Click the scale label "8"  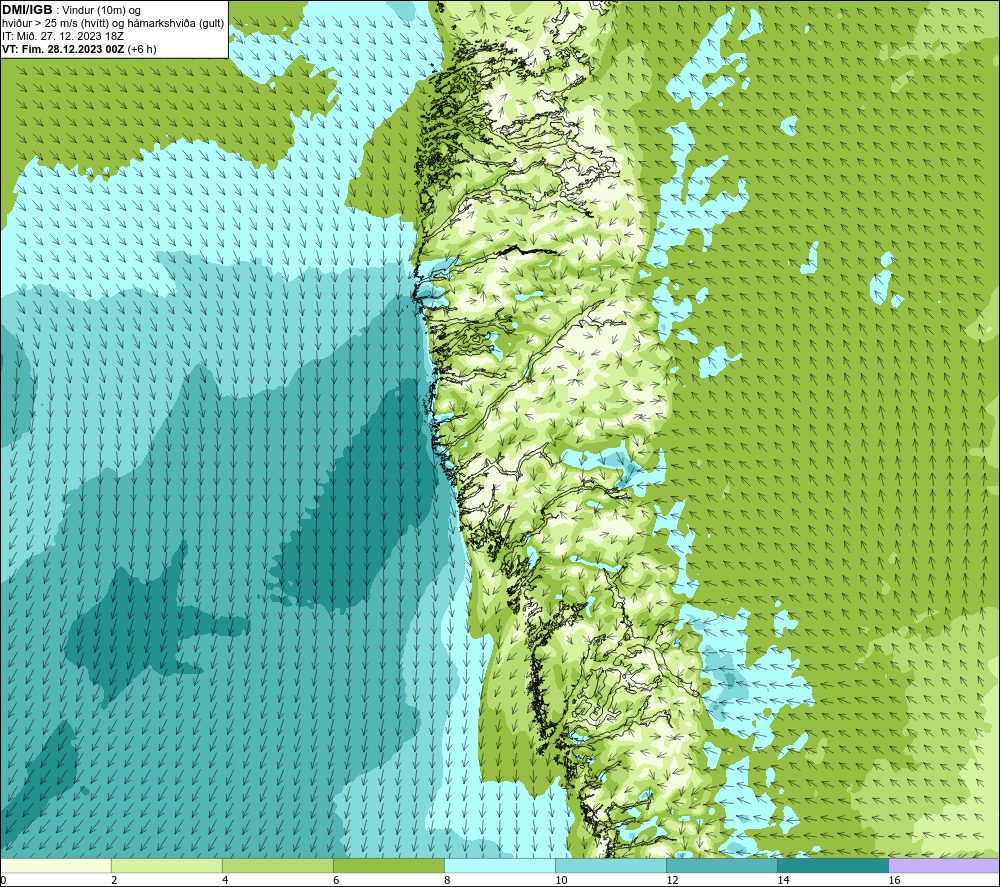pos(447,881)
